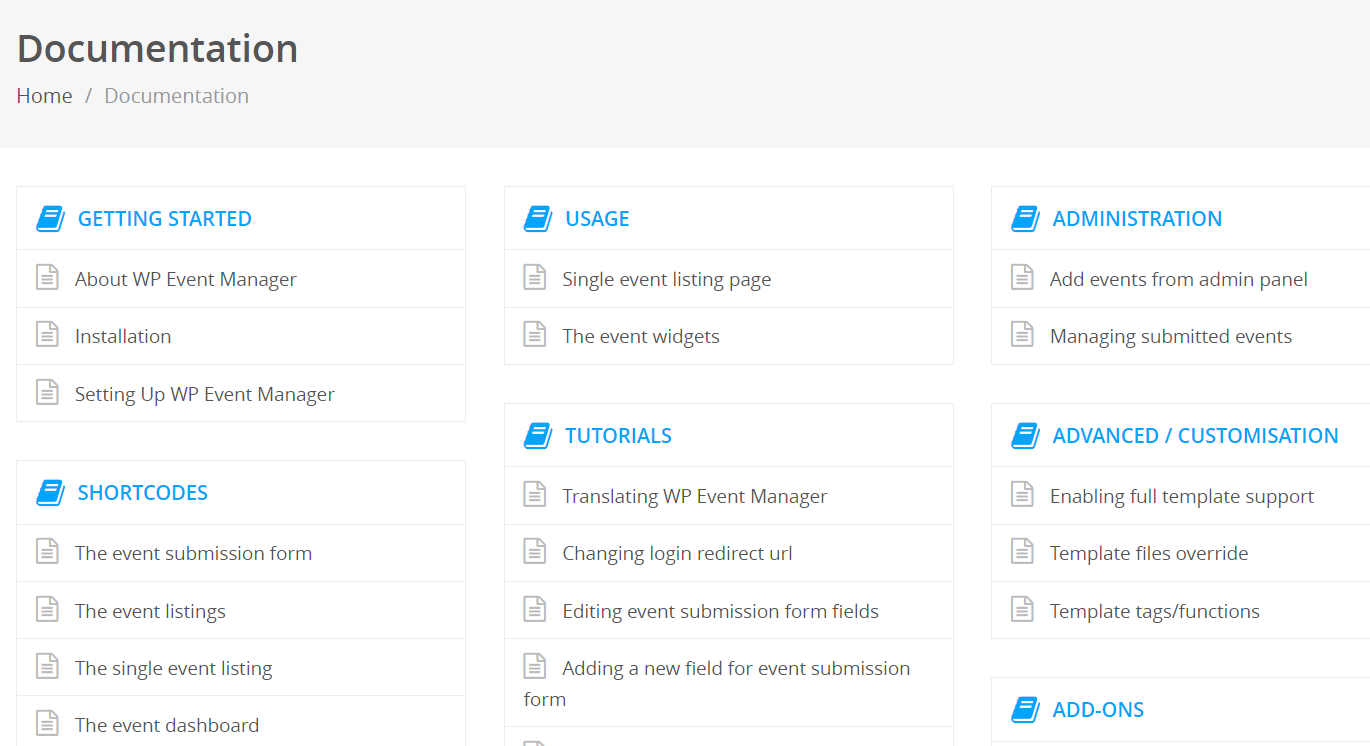Click the book icon beside Getting Started
Screen dimensions: 1370x746
pyautogui.click(x=50, y=219)
